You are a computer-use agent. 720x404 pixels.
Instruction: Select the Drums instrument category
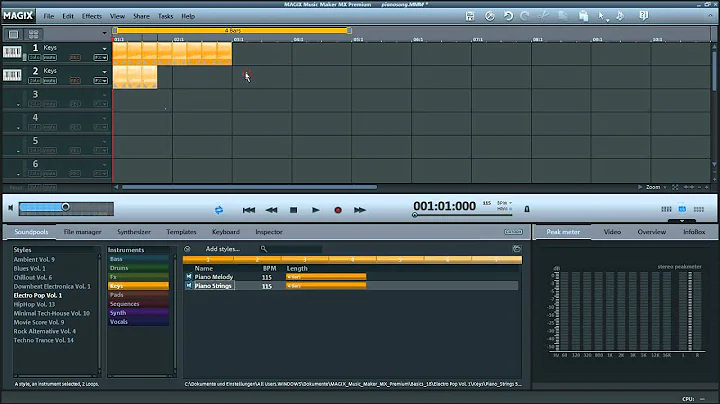pyautogui.click(x=138, y=268)
